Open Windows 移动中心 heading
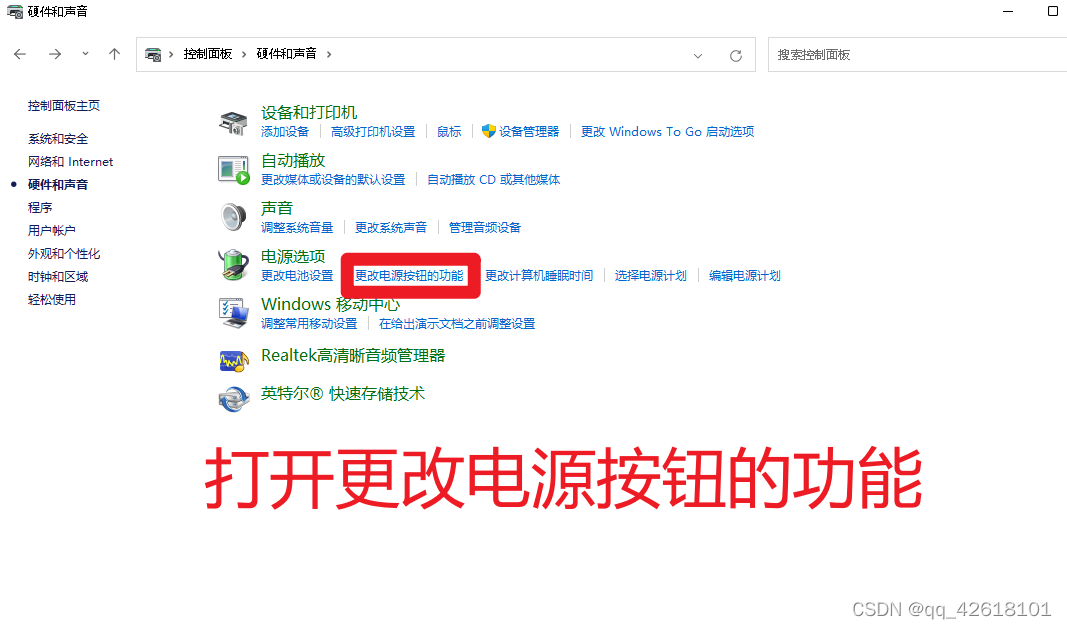The image size is (1067, 629). (x=331, y=304)
